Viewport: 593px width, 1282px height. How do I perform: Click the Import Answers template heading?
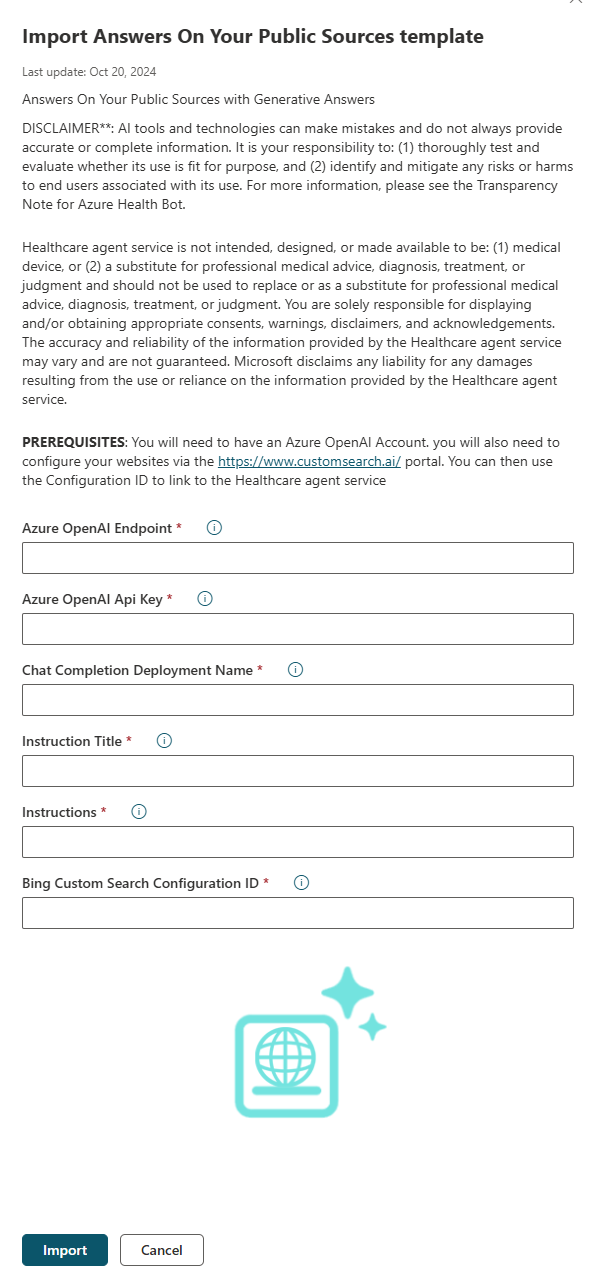(252, 36)
